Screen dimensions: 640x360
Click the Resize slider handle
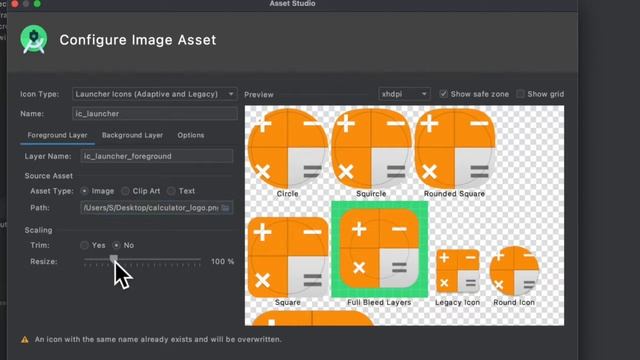pos(114,259)
